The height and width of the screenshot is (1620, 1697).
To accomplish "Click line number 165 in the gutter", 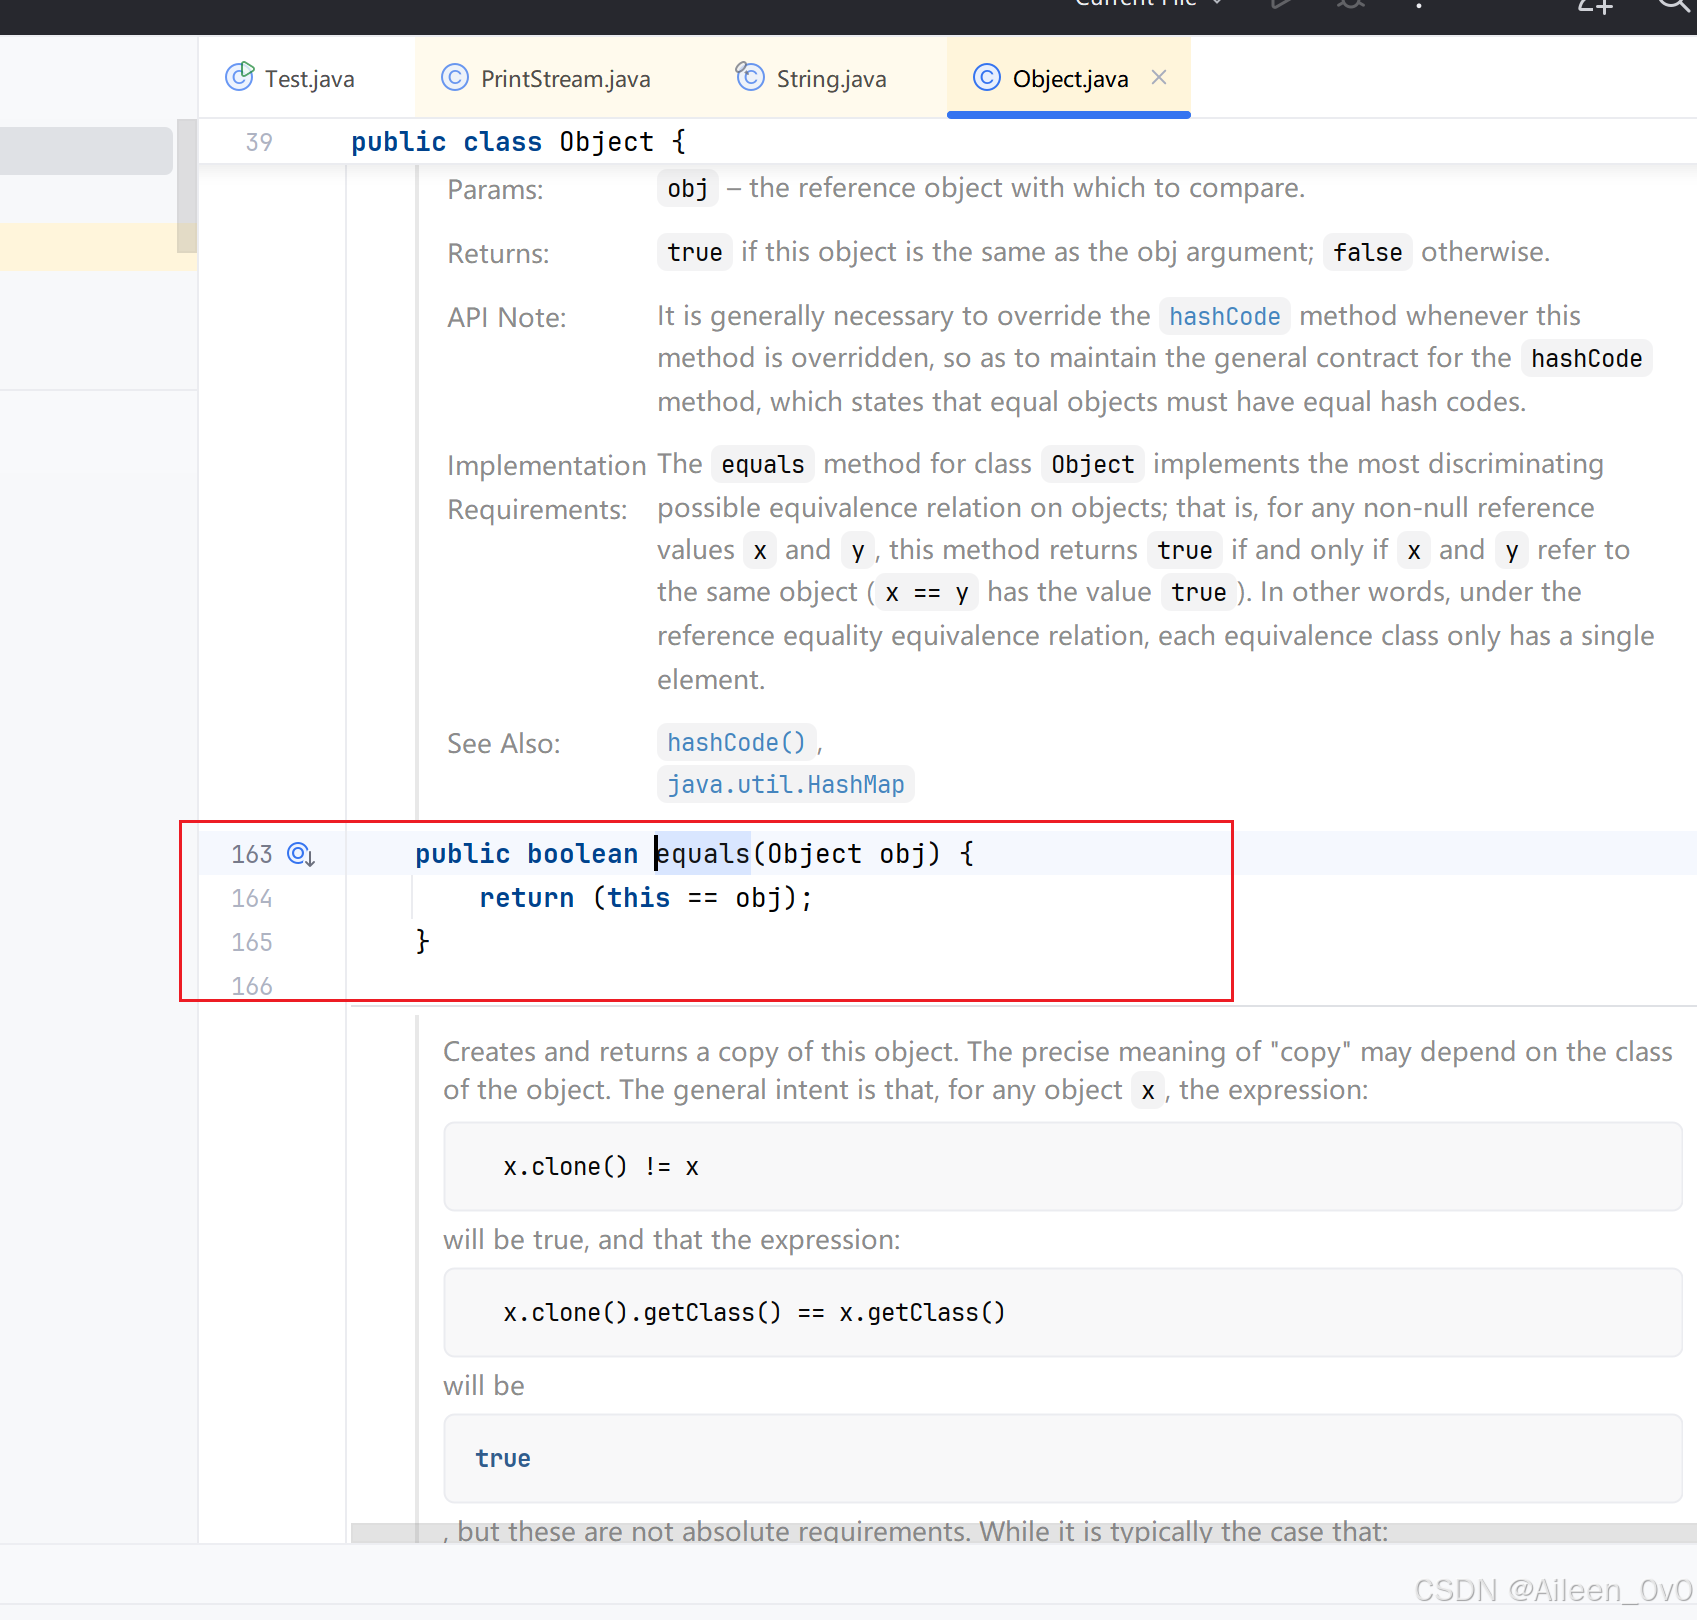I will tap(252, 942).
